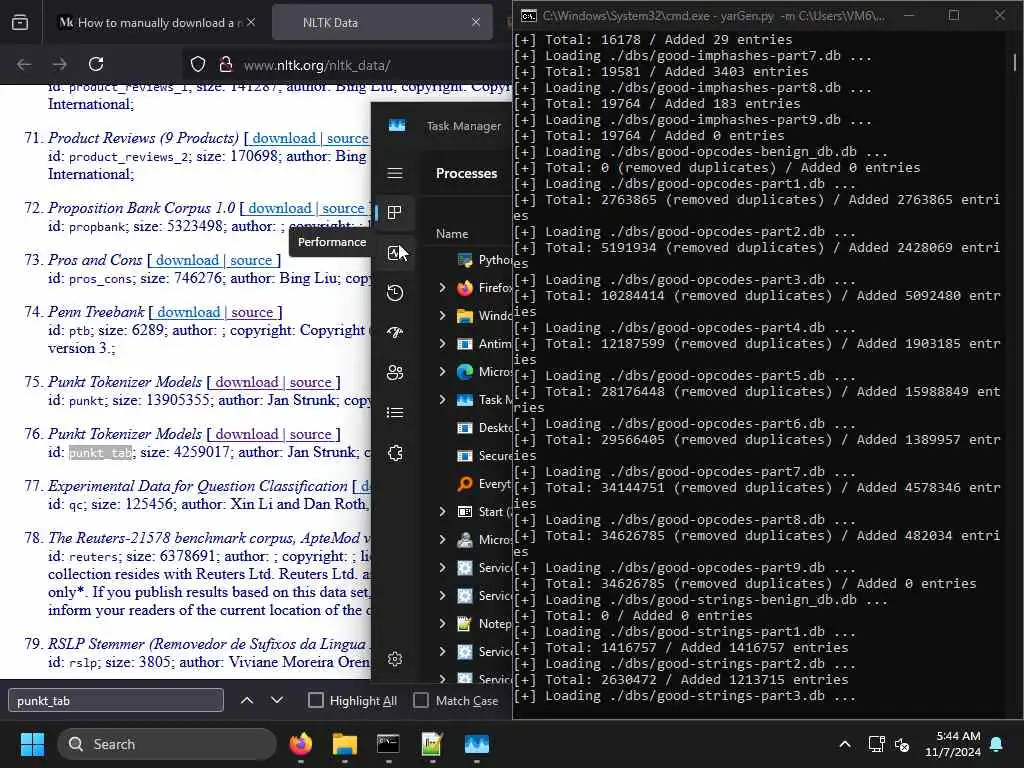Open source link for punkt_tab Tokenizer Models
Screen dimensions: 1024x768
click(x=310, y=434)
